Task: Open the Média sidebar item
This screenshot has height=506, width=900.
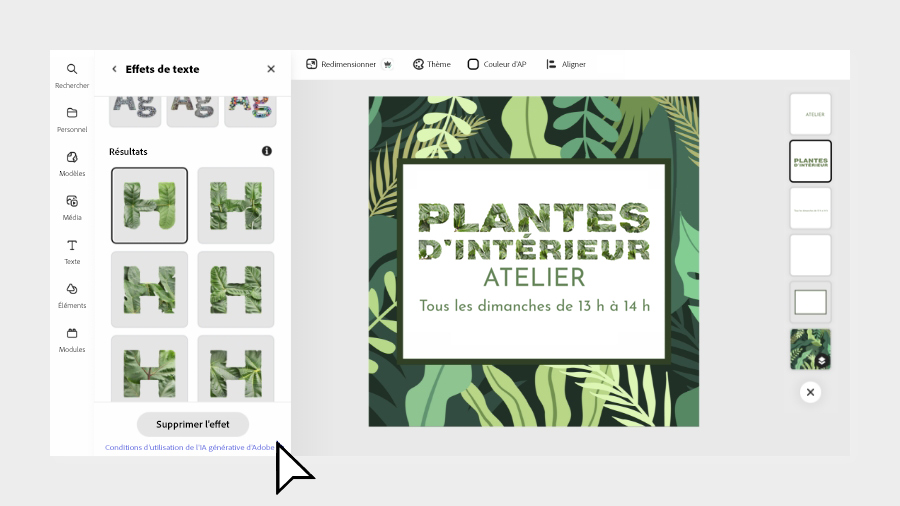Action: pos(72,208)
